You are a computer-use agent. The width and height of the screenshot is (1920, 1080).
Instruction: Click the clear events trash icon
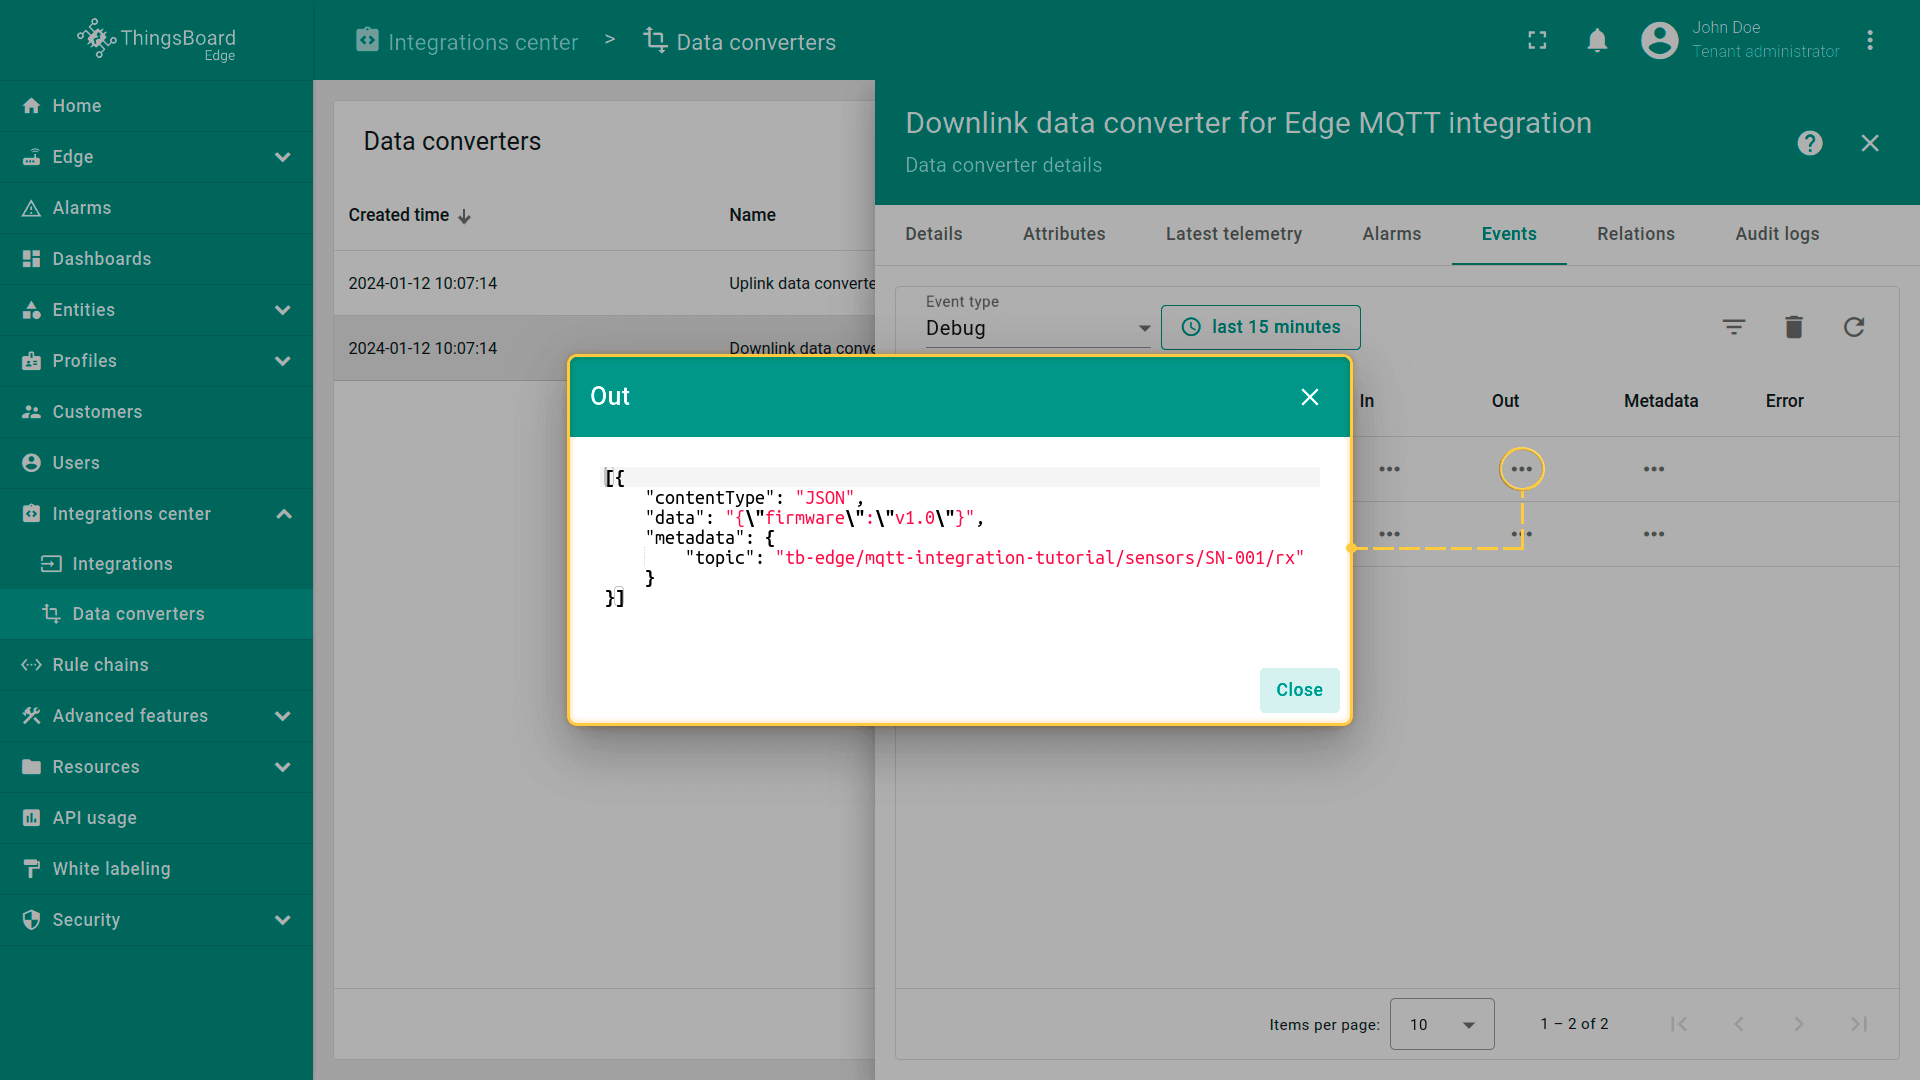click(x=1793, y=327)
